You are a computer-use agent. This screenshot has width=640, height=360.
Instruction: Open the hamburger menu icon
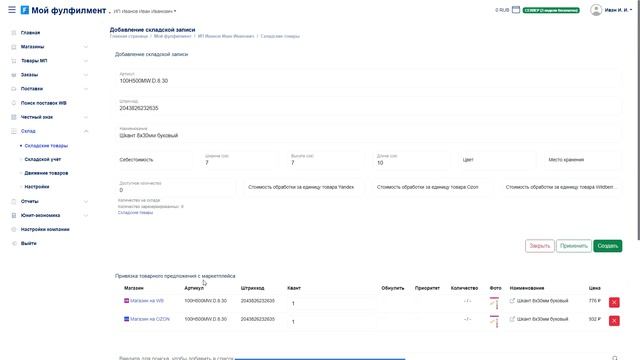12,10
